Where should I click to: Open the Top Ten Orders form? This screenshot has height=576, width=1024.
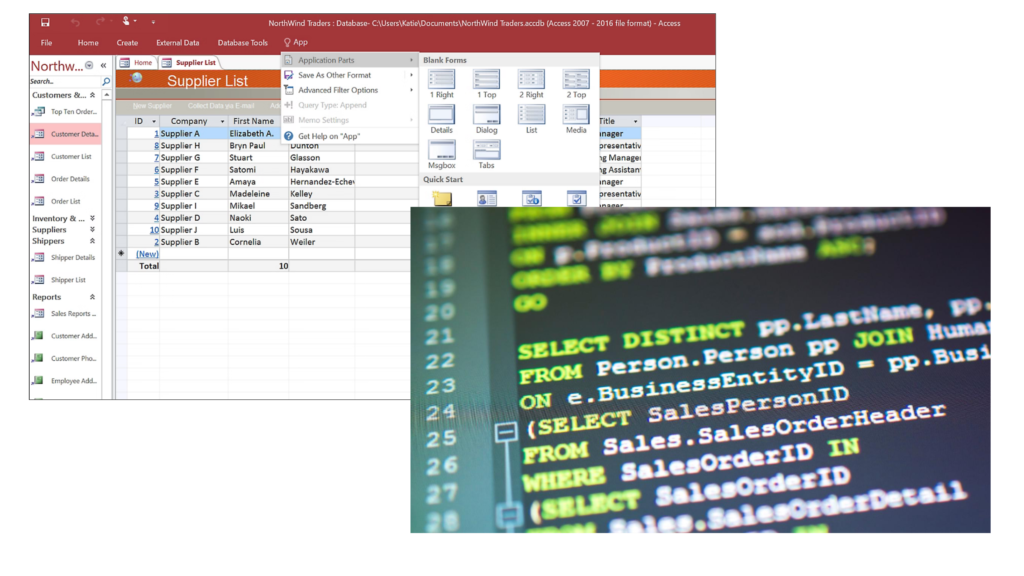65,112
